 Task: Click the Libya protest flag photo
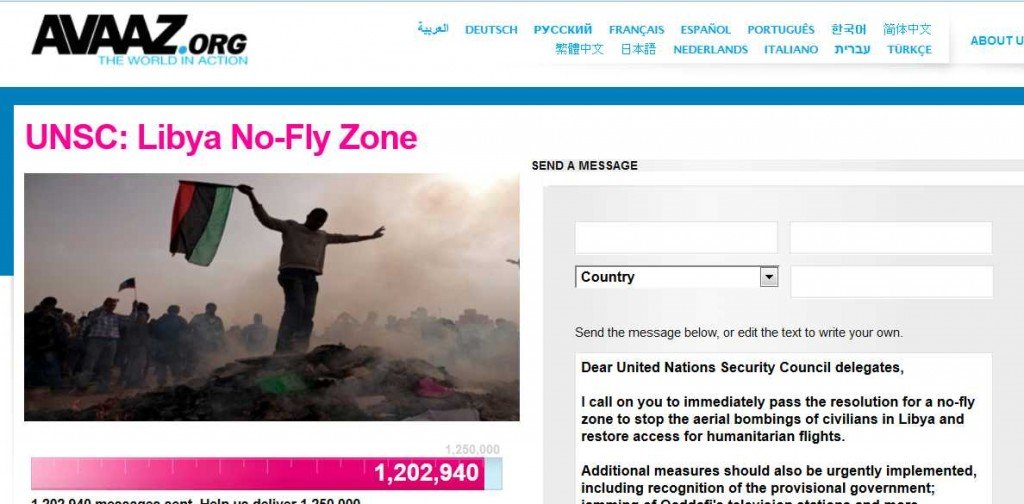(x=271, y=297)
